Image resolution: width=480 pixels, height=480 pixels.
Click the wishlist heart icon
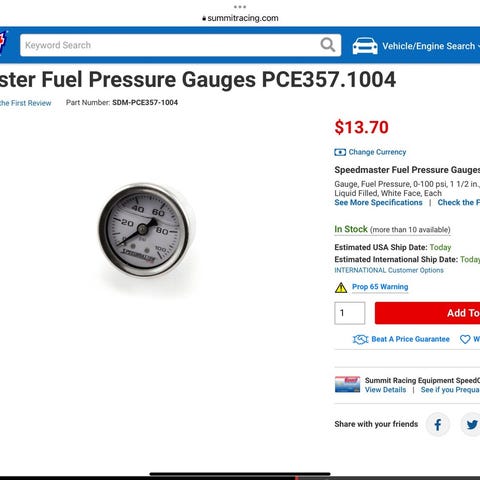click(465, 339)
